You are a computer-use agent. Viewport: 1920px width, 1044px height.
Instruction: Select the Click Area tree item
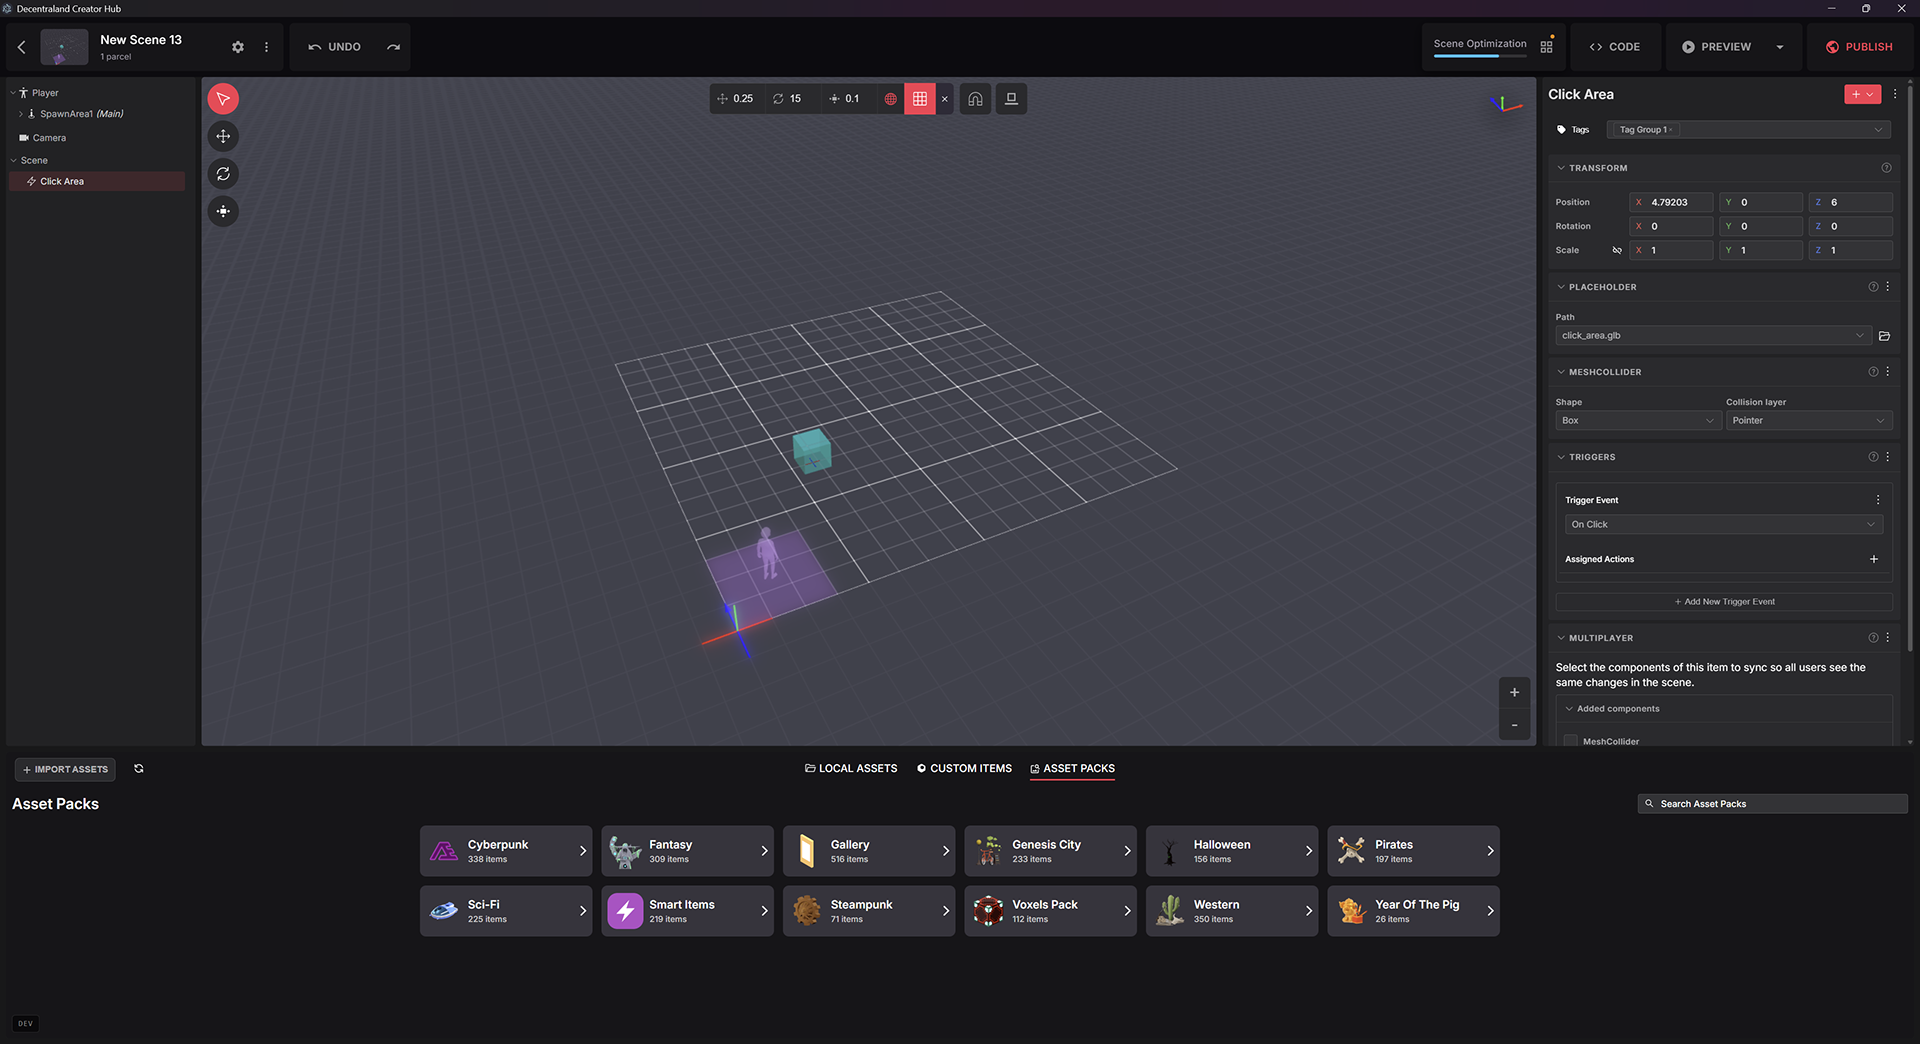click(96, 181)
